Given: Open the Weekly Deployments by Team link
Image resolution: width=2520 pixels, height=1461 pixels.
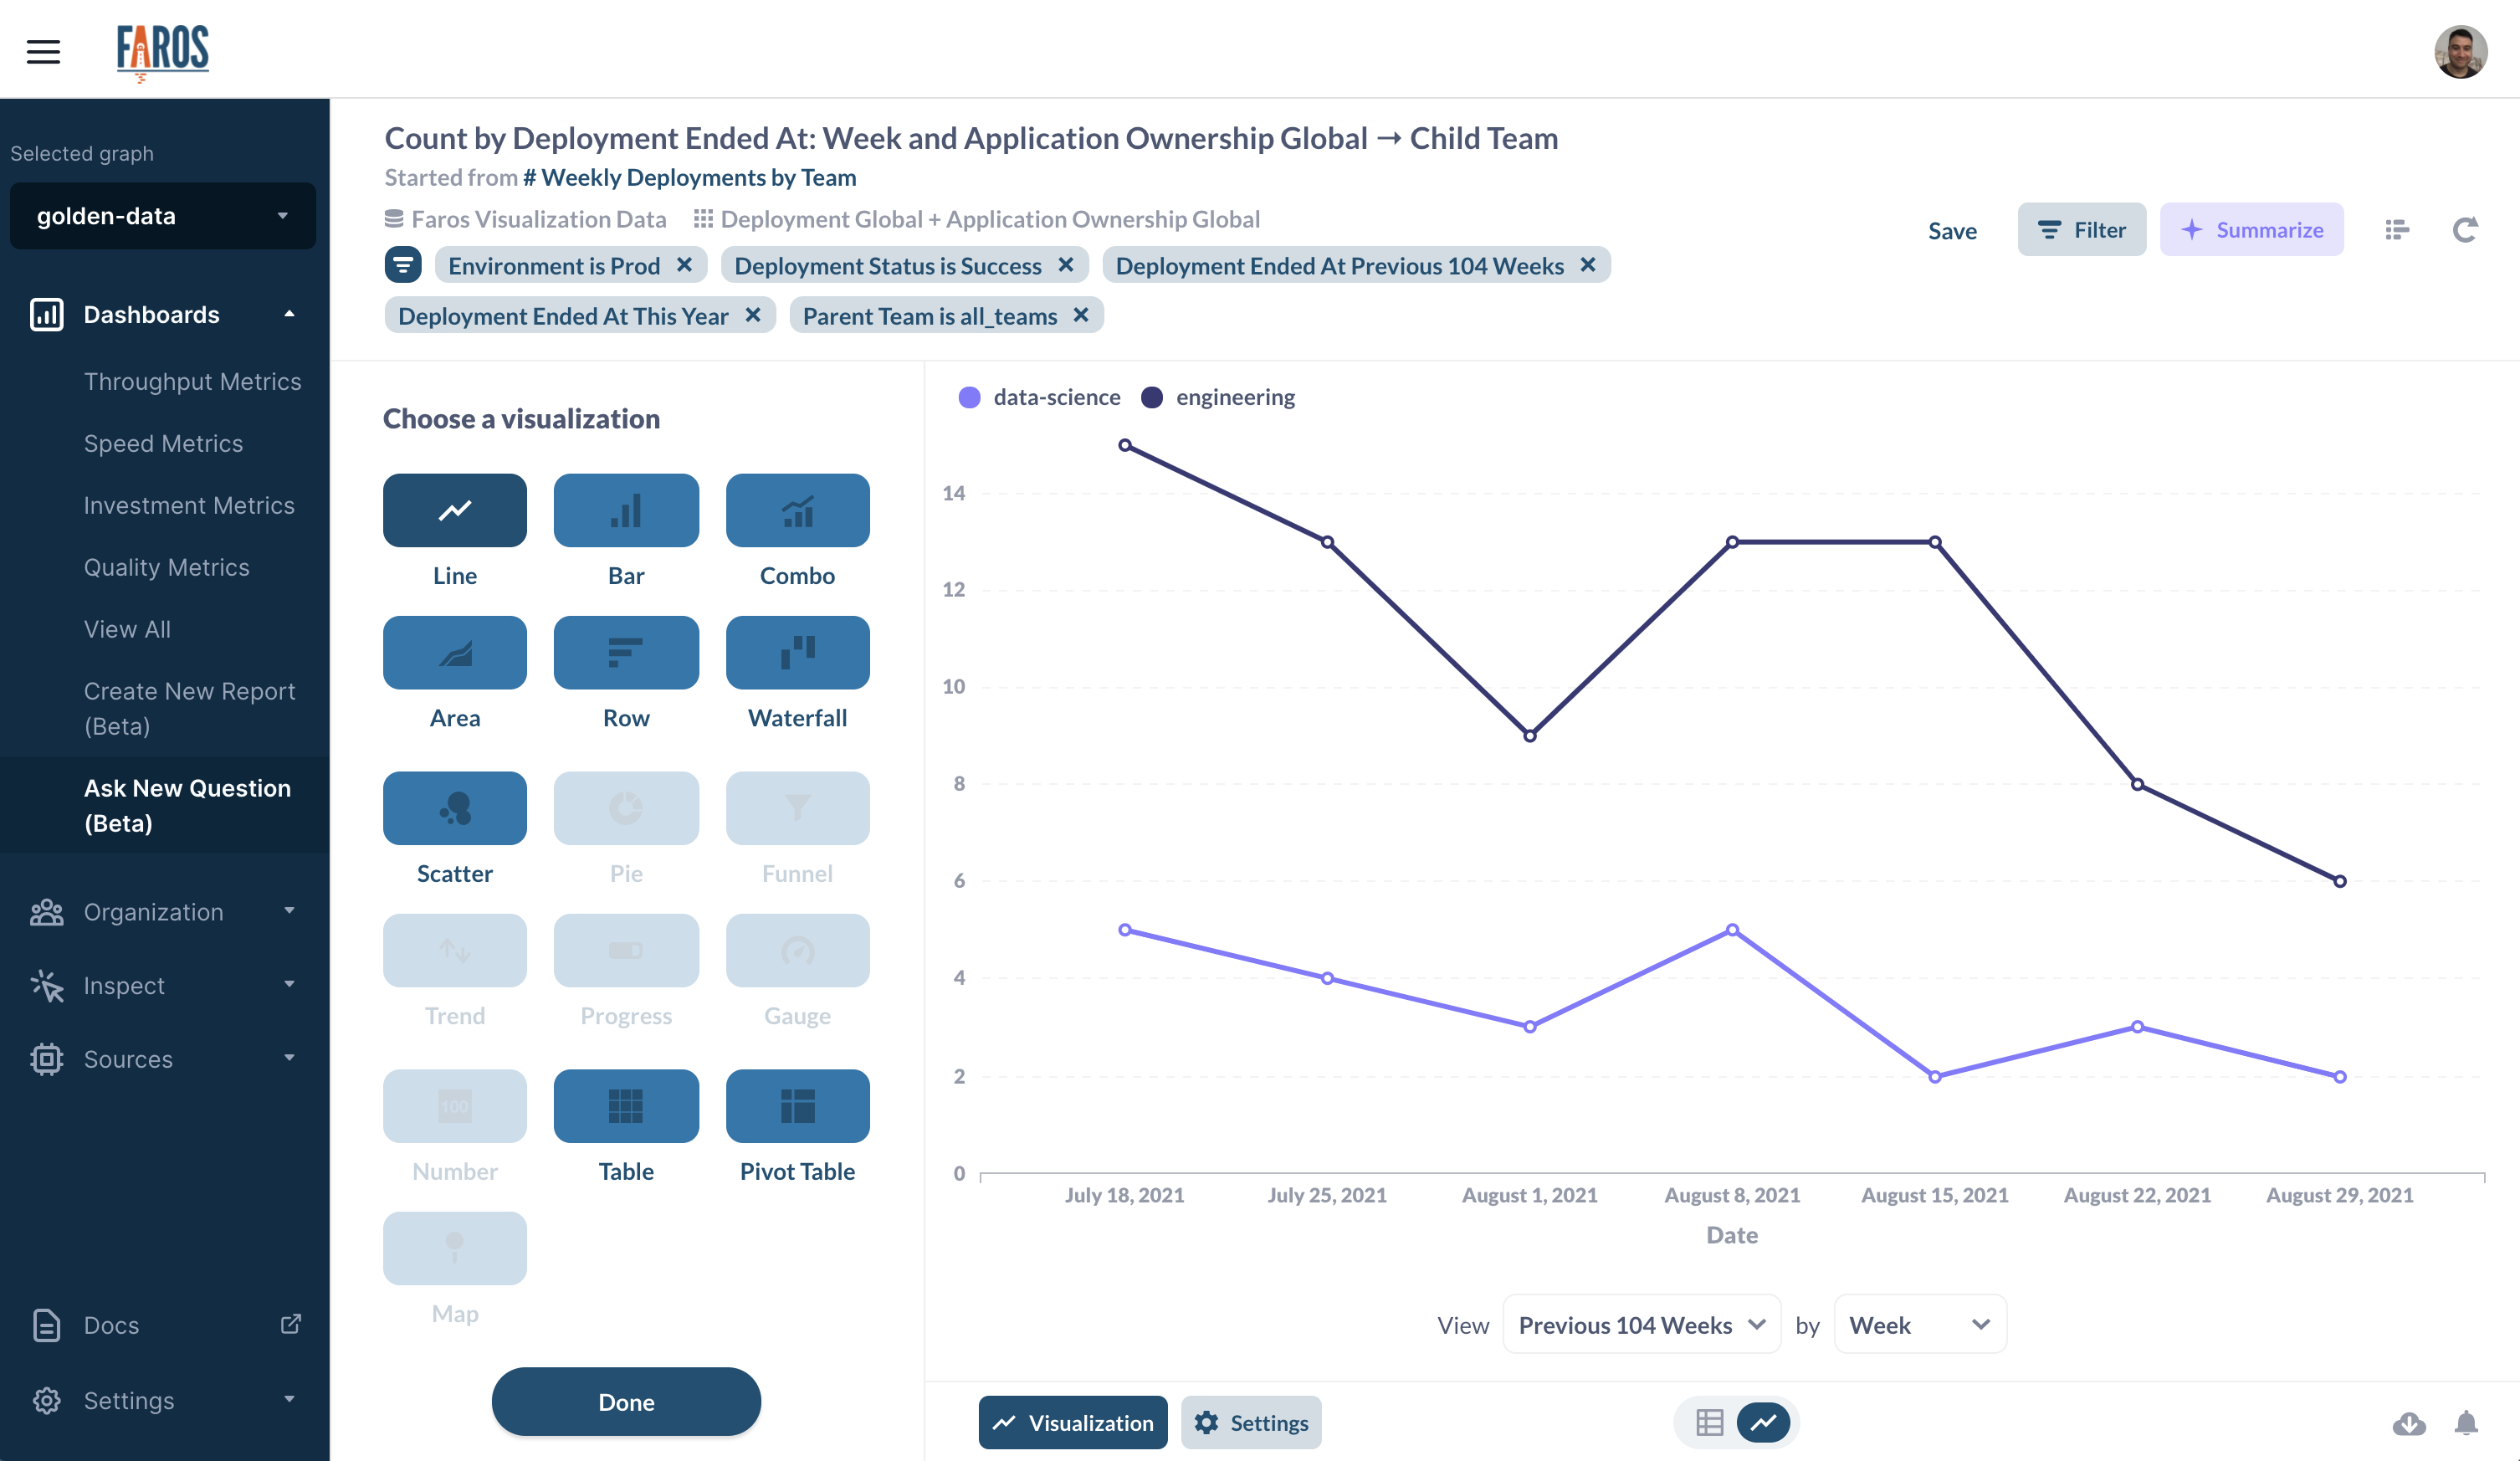Looking at the screenshot, I should click(x=689, y=177).
